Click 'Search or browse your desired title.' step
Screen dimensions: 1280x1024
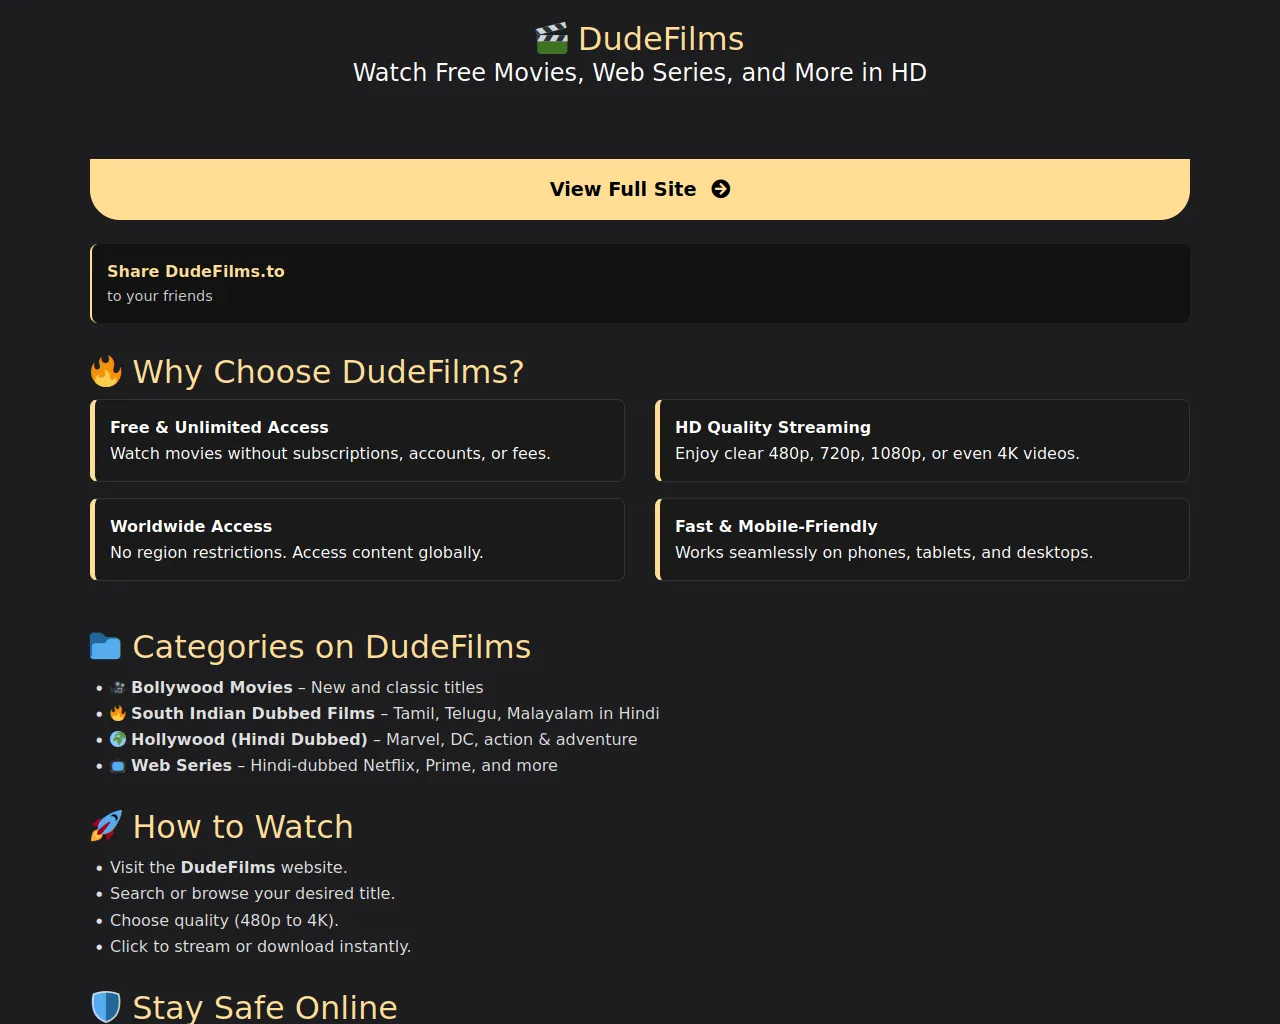pos(252,894)
